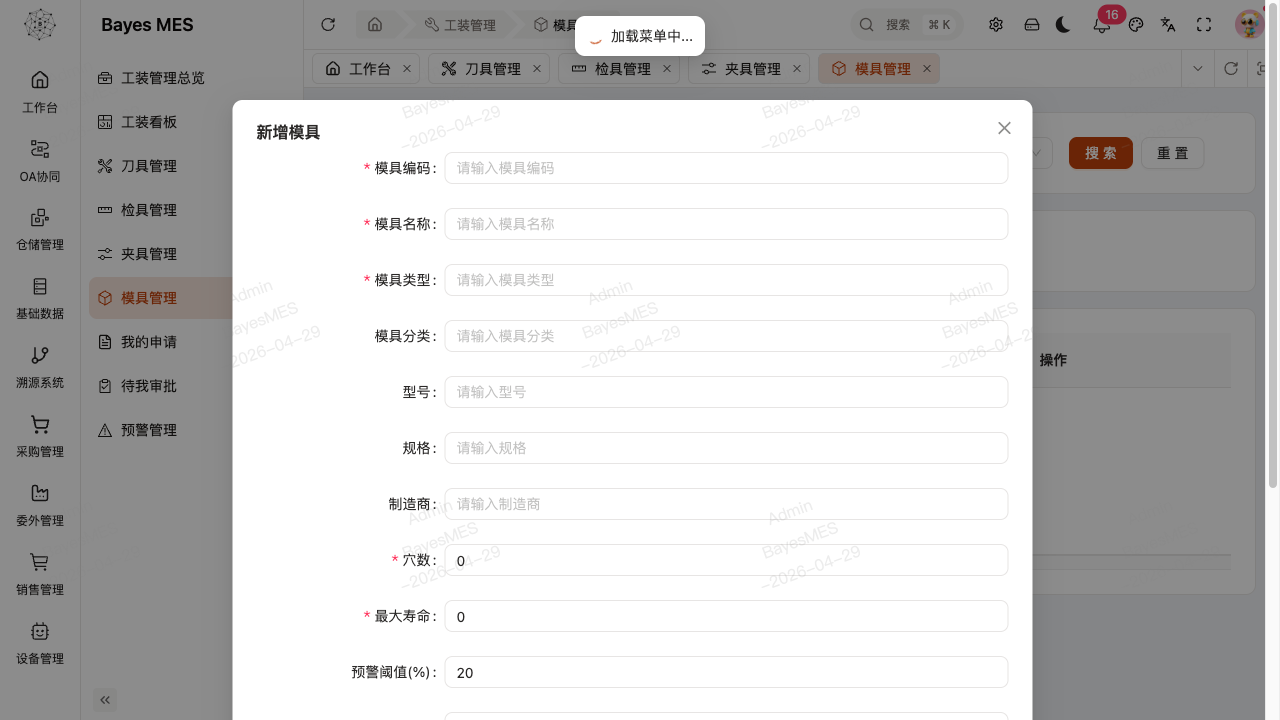The height and width of the screenshot is (720, 1280).
Task: Click the inbox tray icon in header
Action: 1032,25
